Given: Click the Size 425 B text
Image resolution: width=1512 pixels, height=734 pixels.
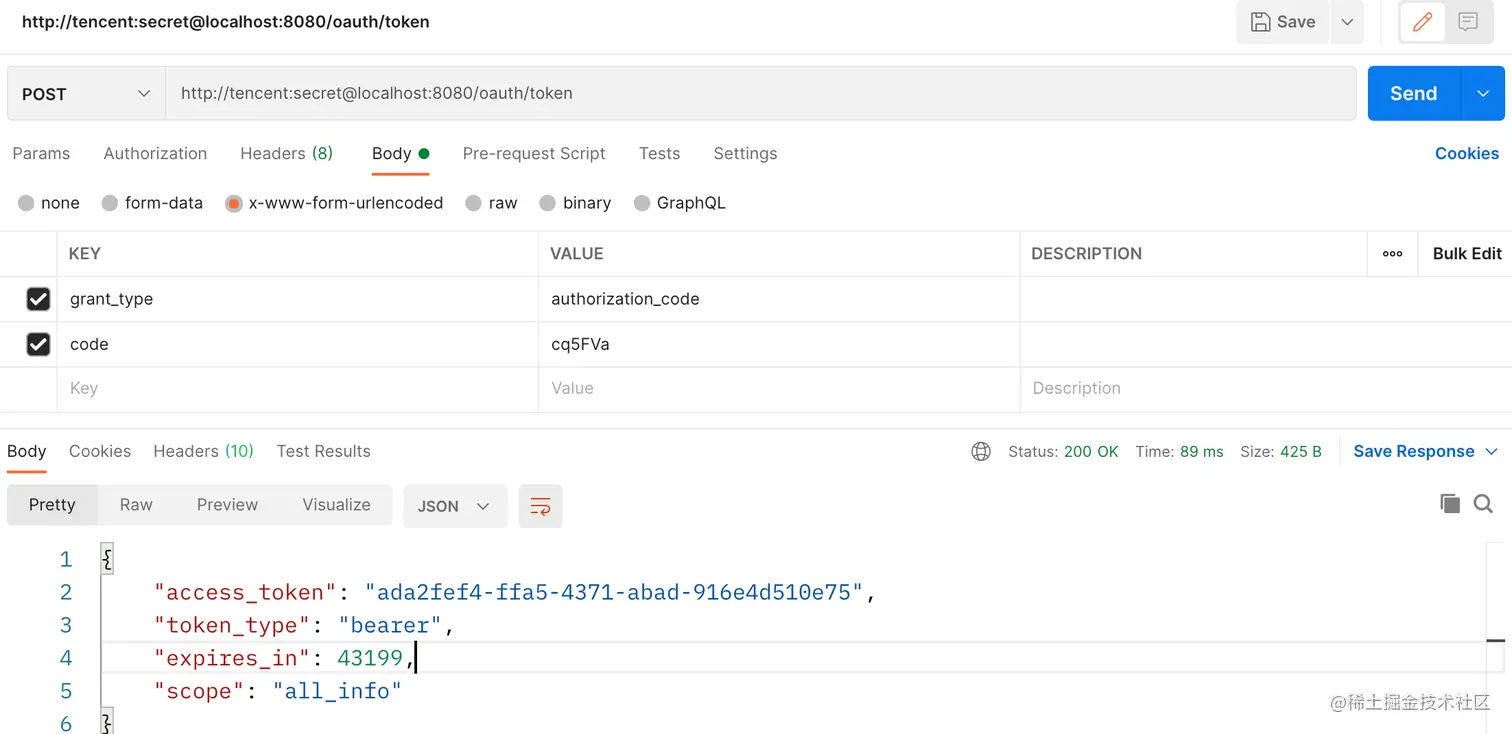Looking at the screenshot, I should 1281,452.
